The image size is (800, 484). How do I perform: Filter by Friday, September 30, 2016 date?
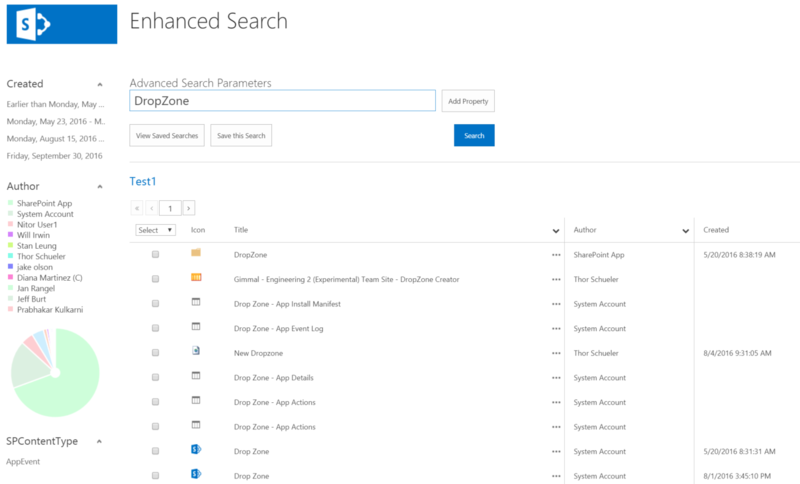point(55,156)
